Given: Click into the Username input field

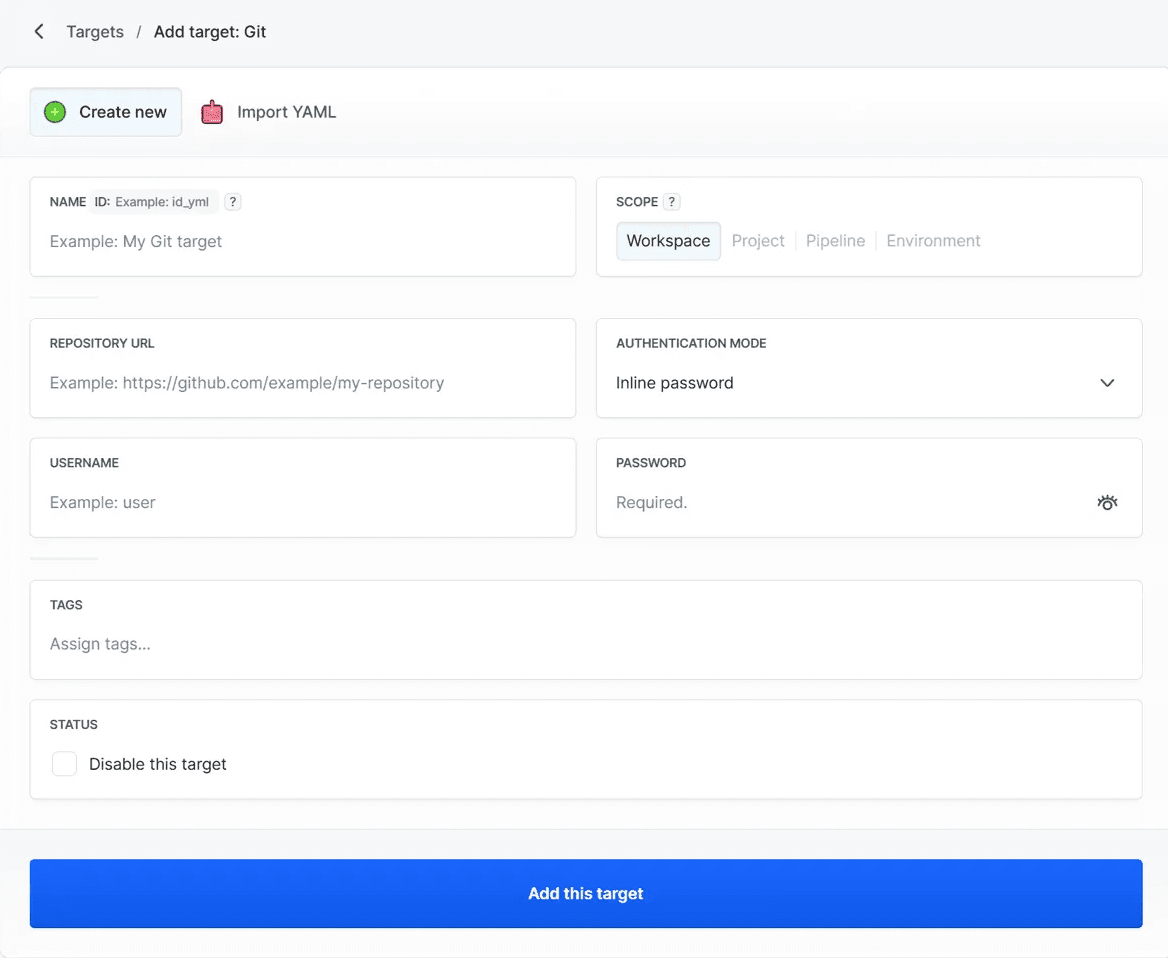Looking at the screenshot, I should tap(302, 503).
